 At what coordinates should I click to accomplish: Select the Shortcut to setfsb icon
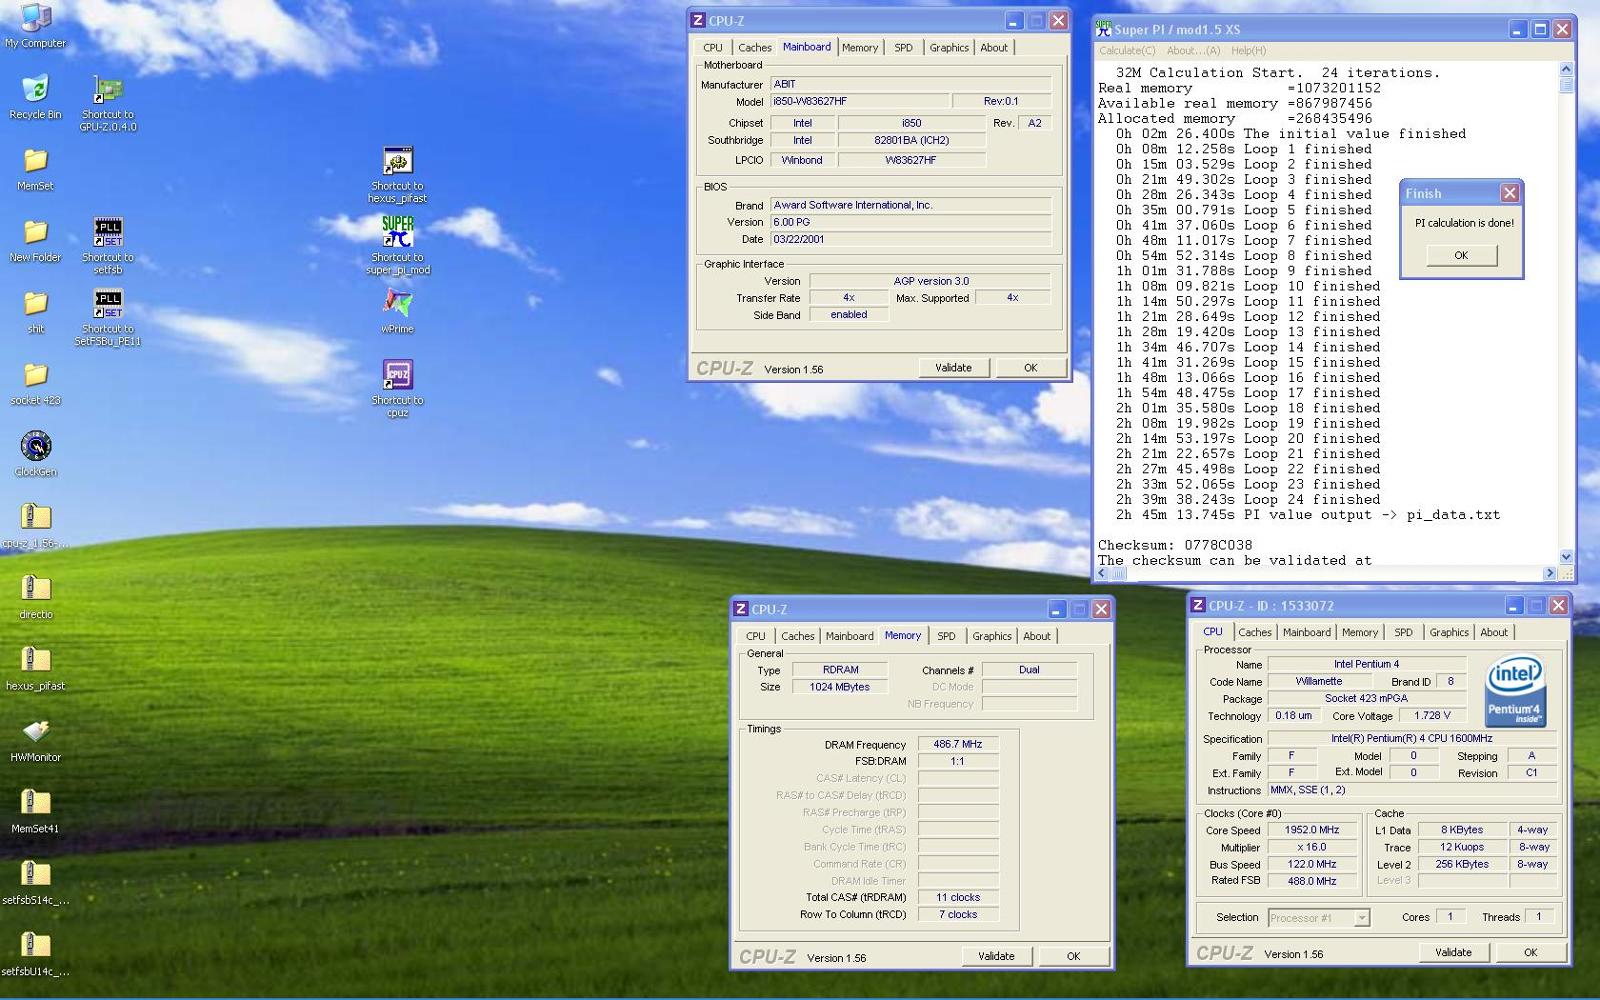[x=108, y=246]
